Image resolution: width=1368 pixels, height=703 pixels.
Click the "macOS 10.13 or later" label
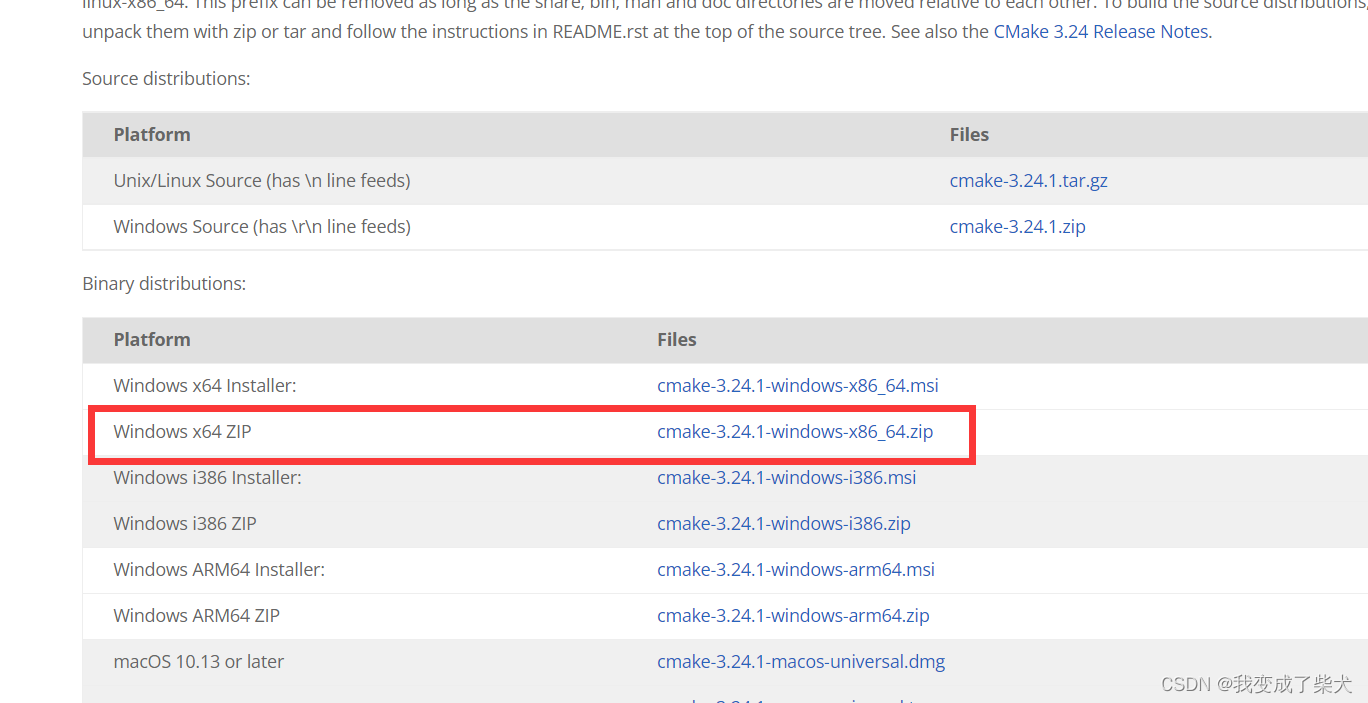point(199,662)
